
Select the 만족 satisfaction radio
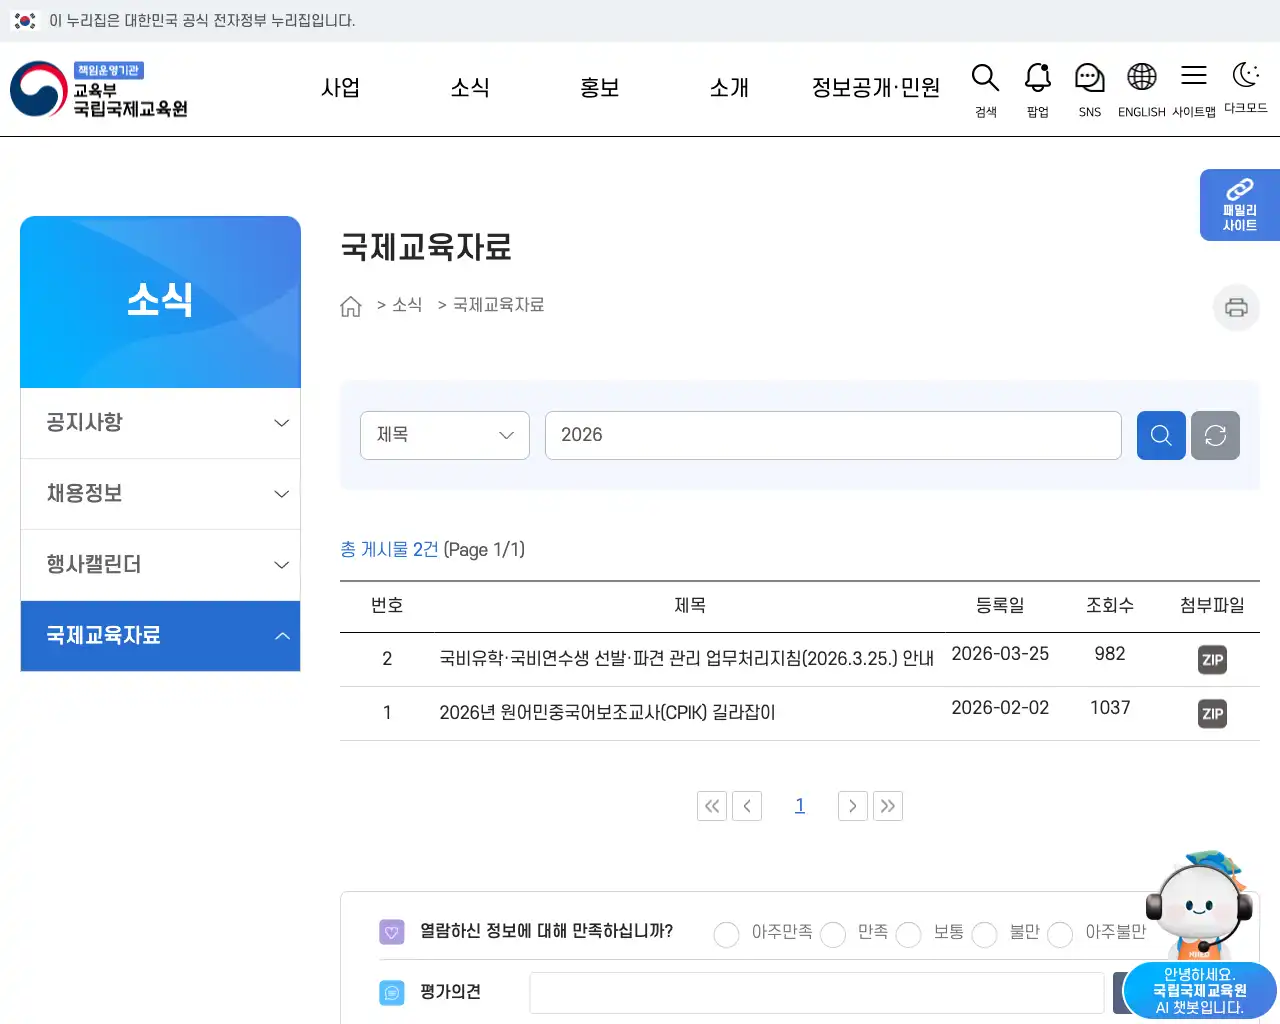point(833,934)
